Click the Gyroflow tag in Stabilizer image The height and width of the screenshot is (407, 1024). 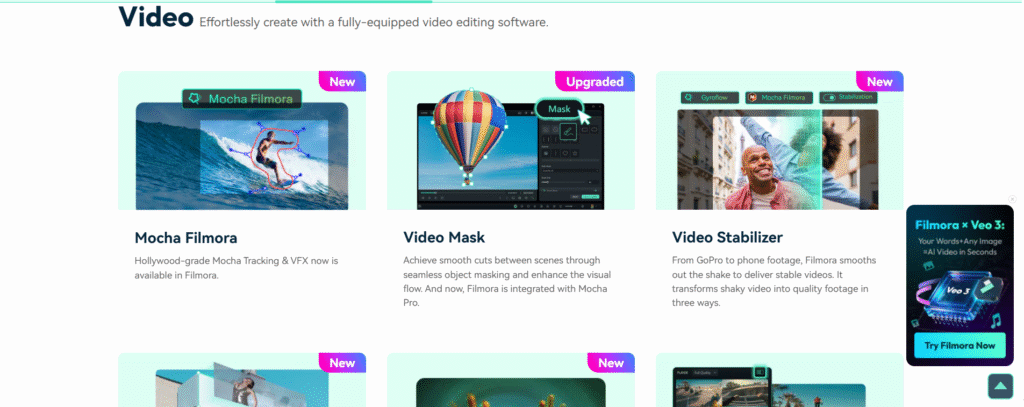click(710, 98)
